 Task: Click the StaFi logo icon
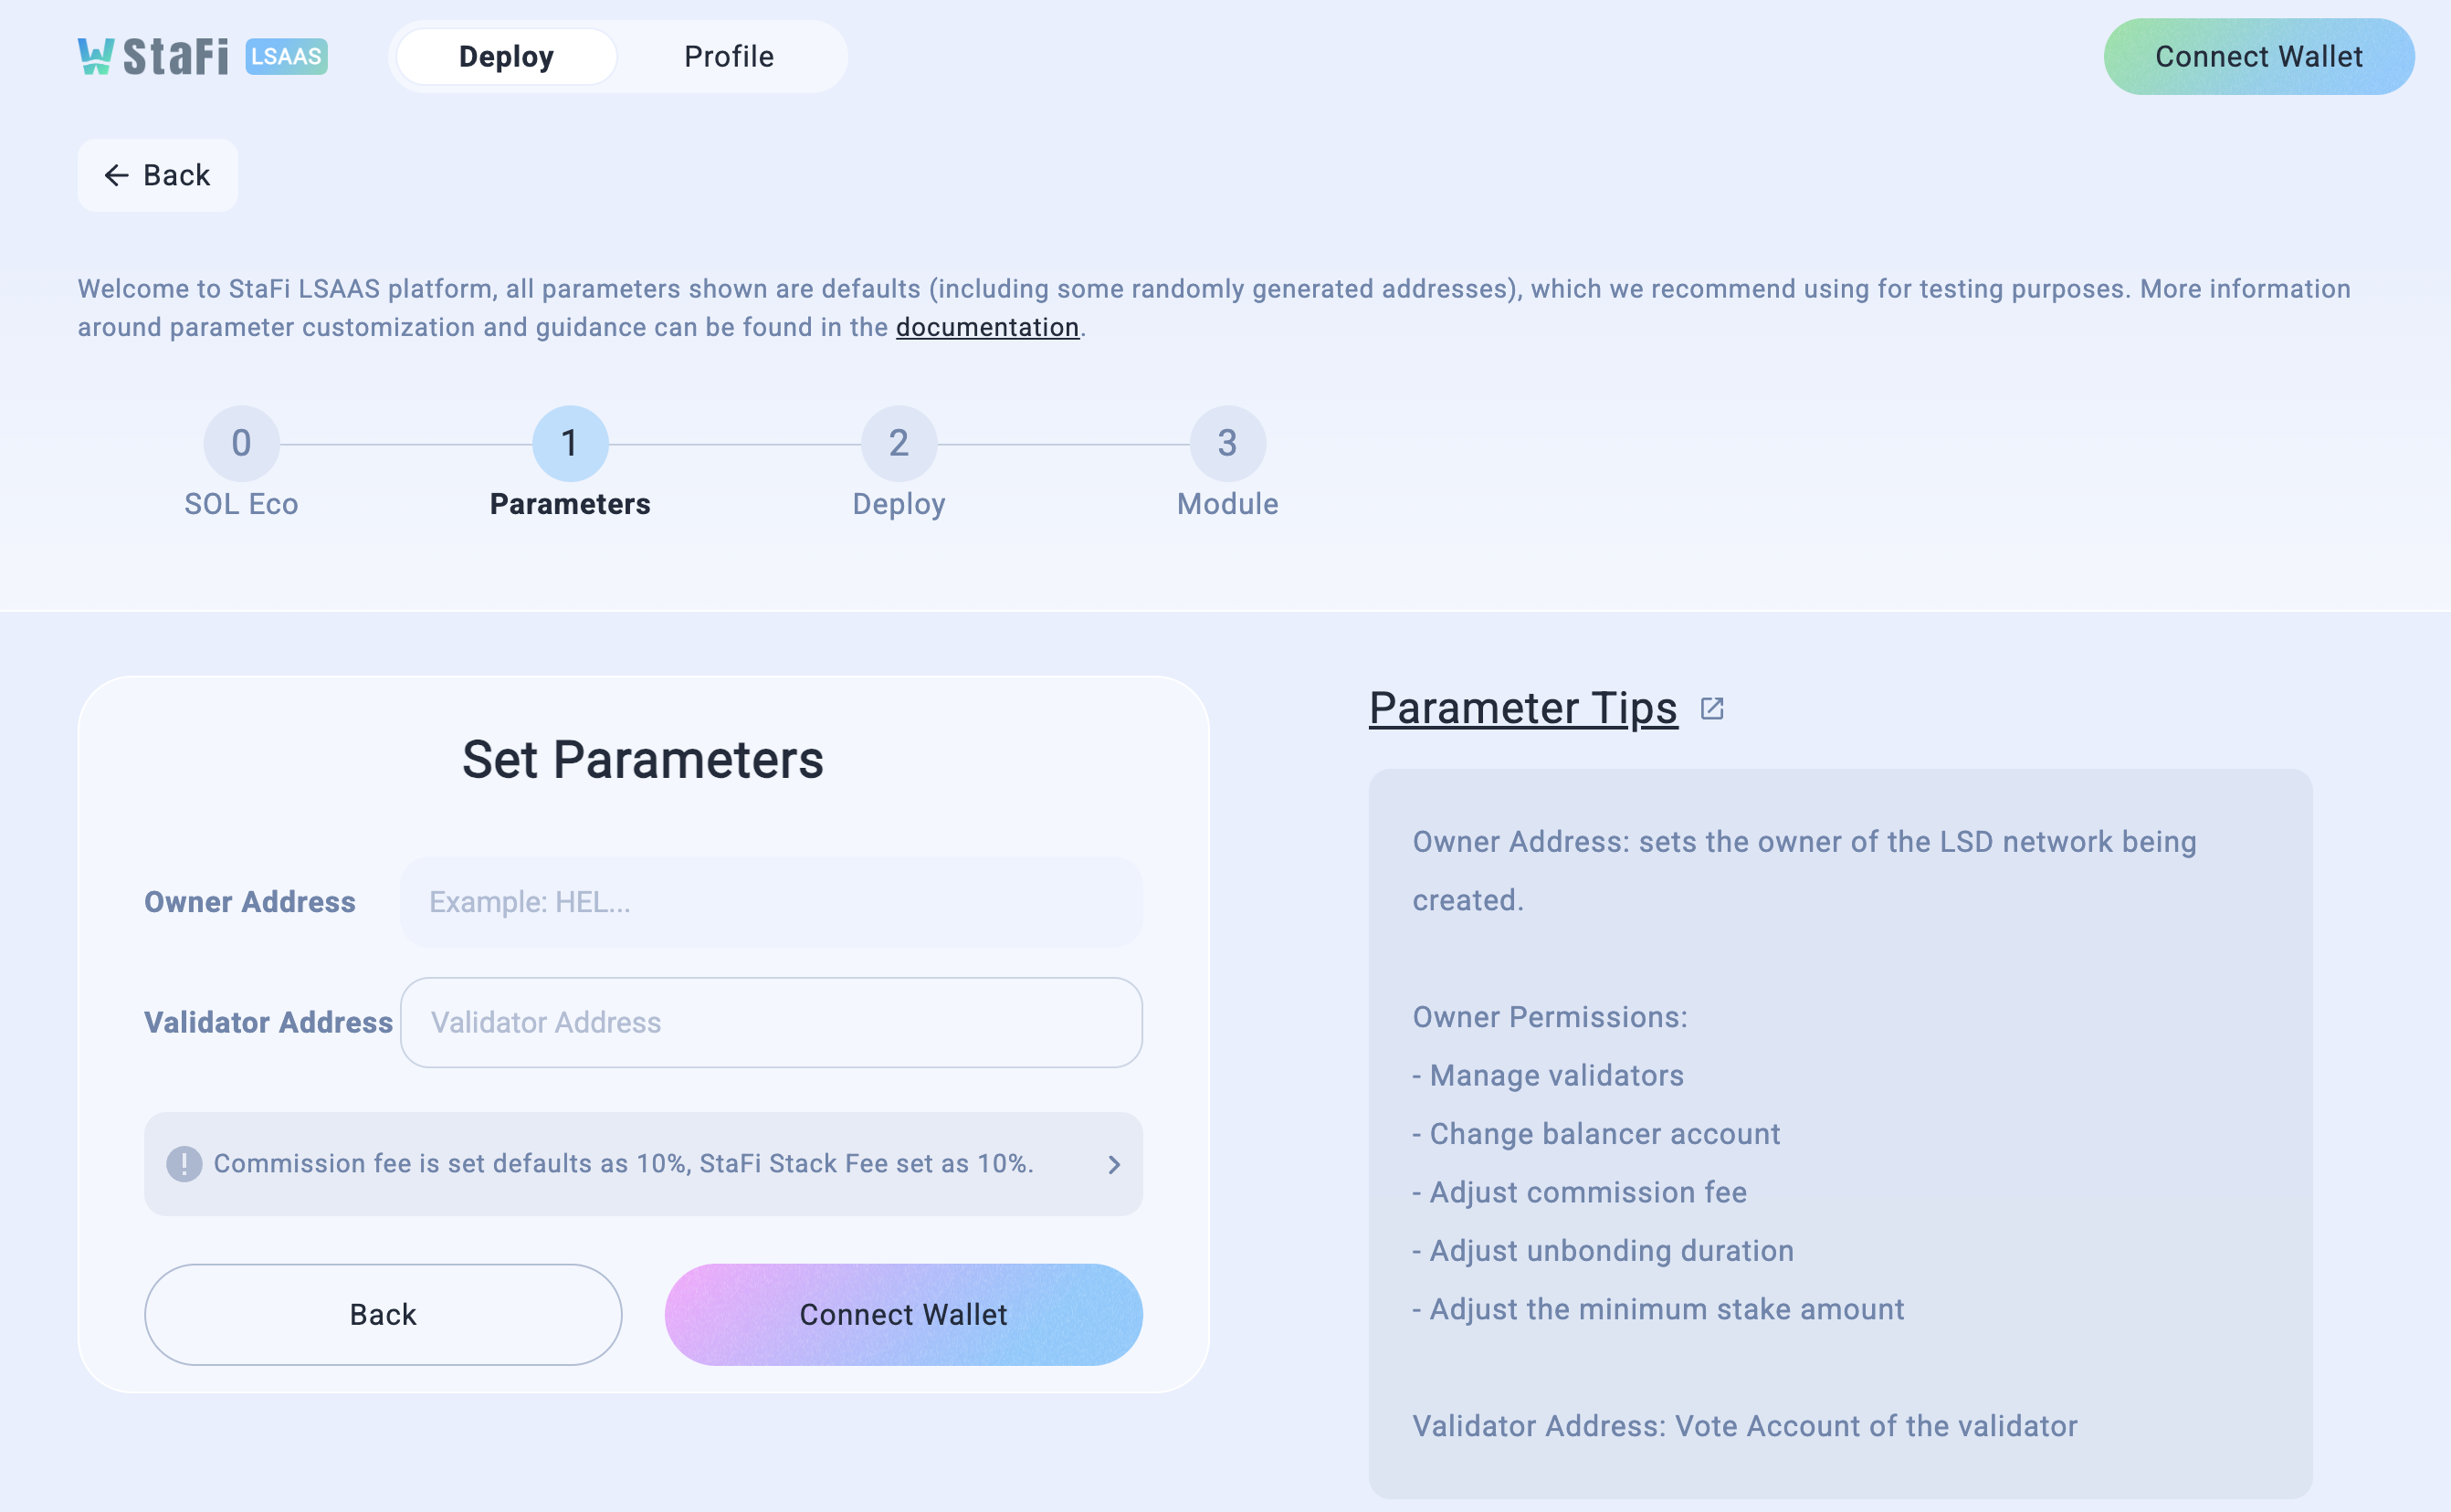click(x=96, y=57)
